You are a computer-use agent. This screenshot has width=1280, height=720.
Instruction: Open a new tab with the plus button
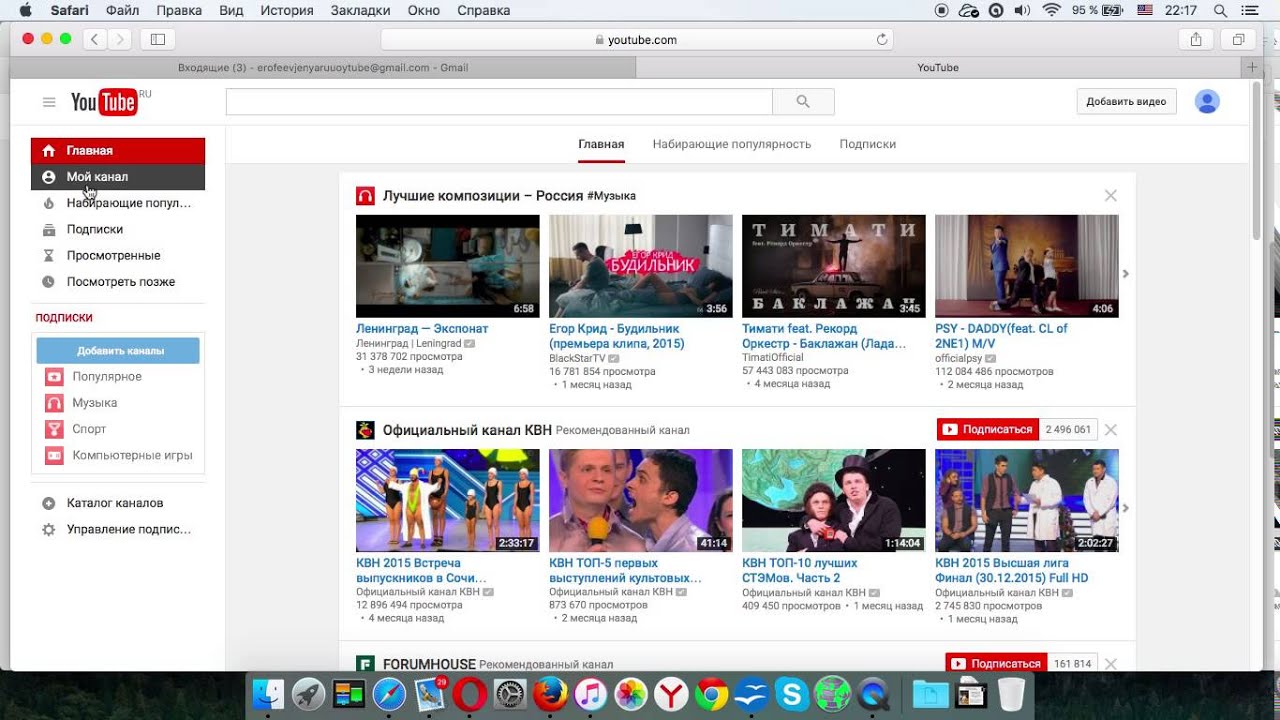tap(1252, 67)
